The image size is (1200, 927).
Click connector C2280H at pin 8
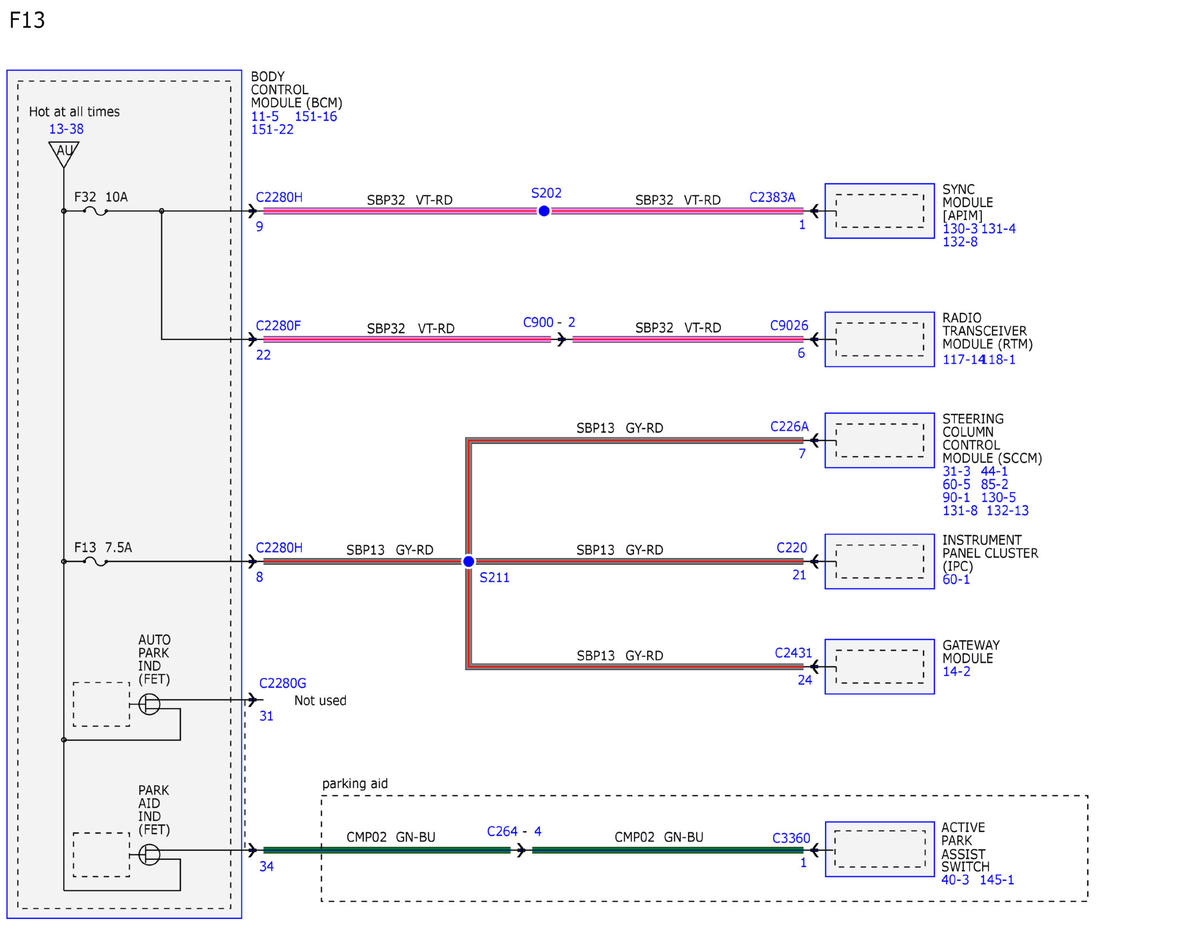coord(279,547)
